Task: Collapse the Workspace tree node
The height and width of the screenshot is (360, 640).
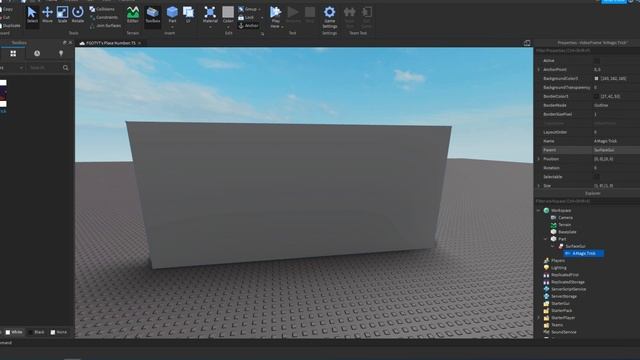Action: point(538,211)
